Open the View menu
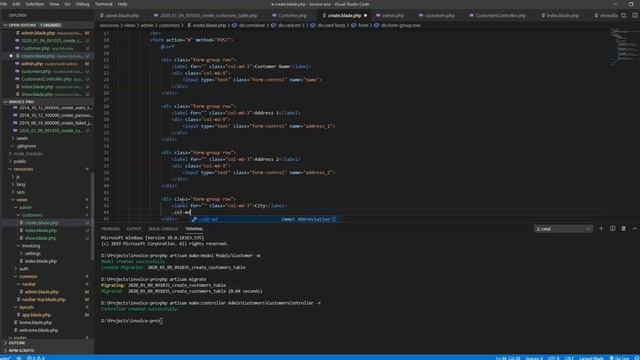The image size is (640, 360). (x=54, y=4)
